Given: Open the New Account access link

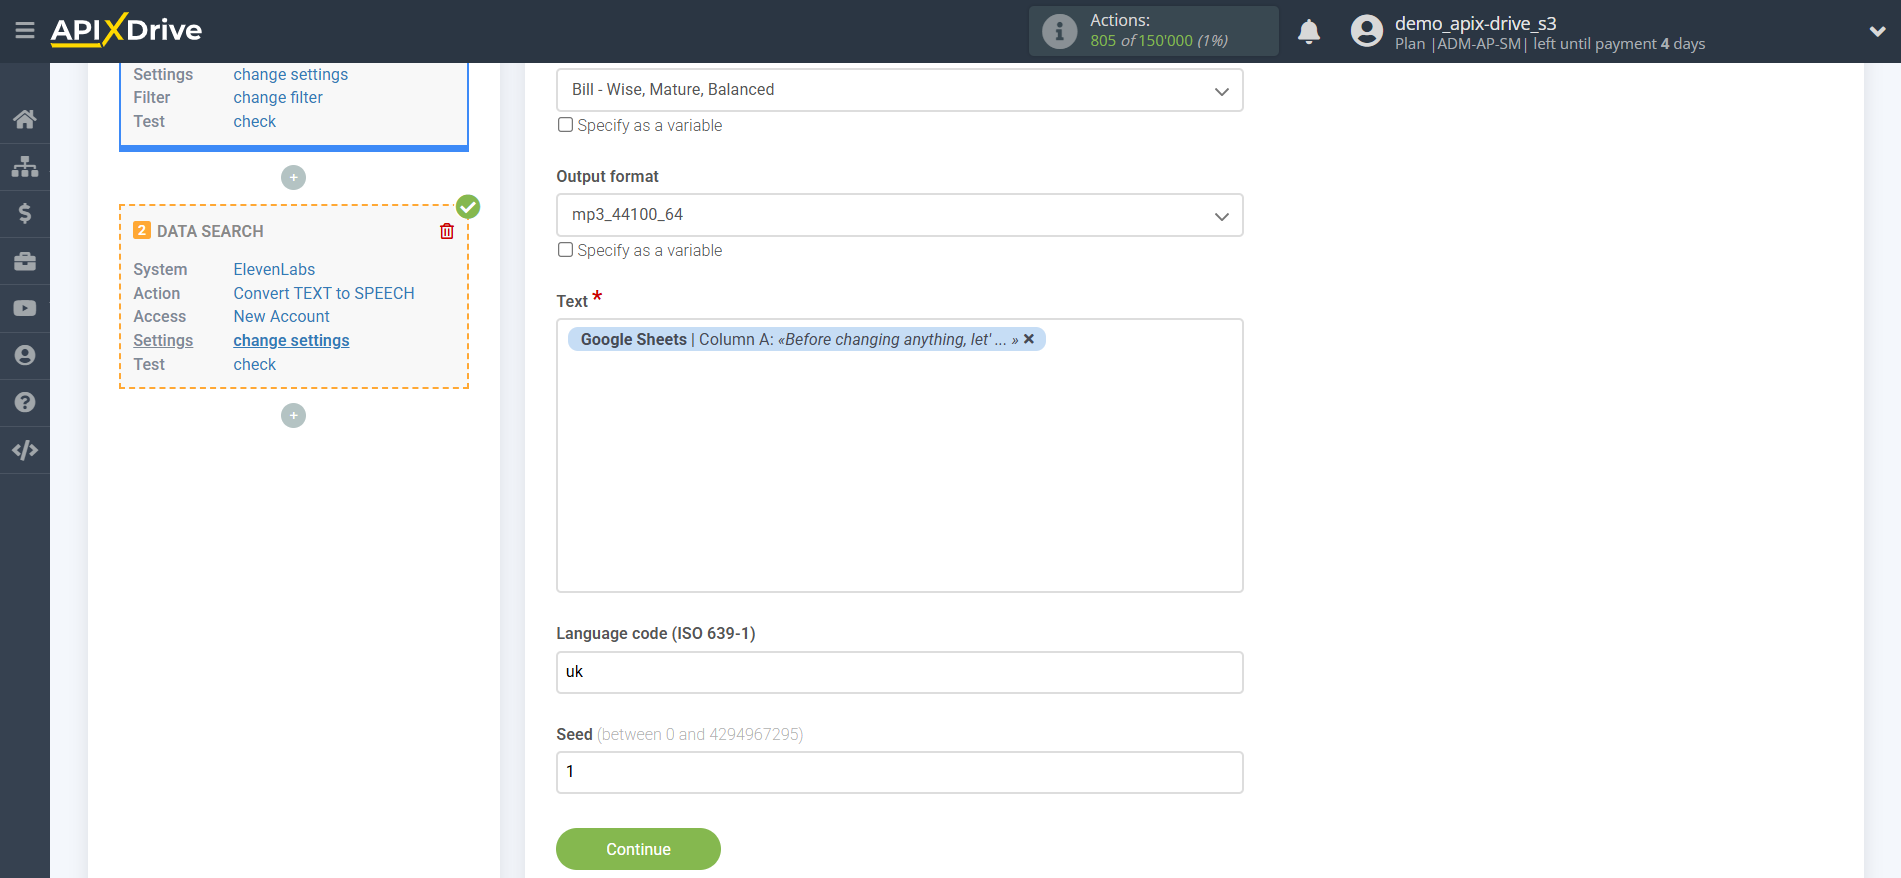Looking at the screenshot, I should click(282, 316).
